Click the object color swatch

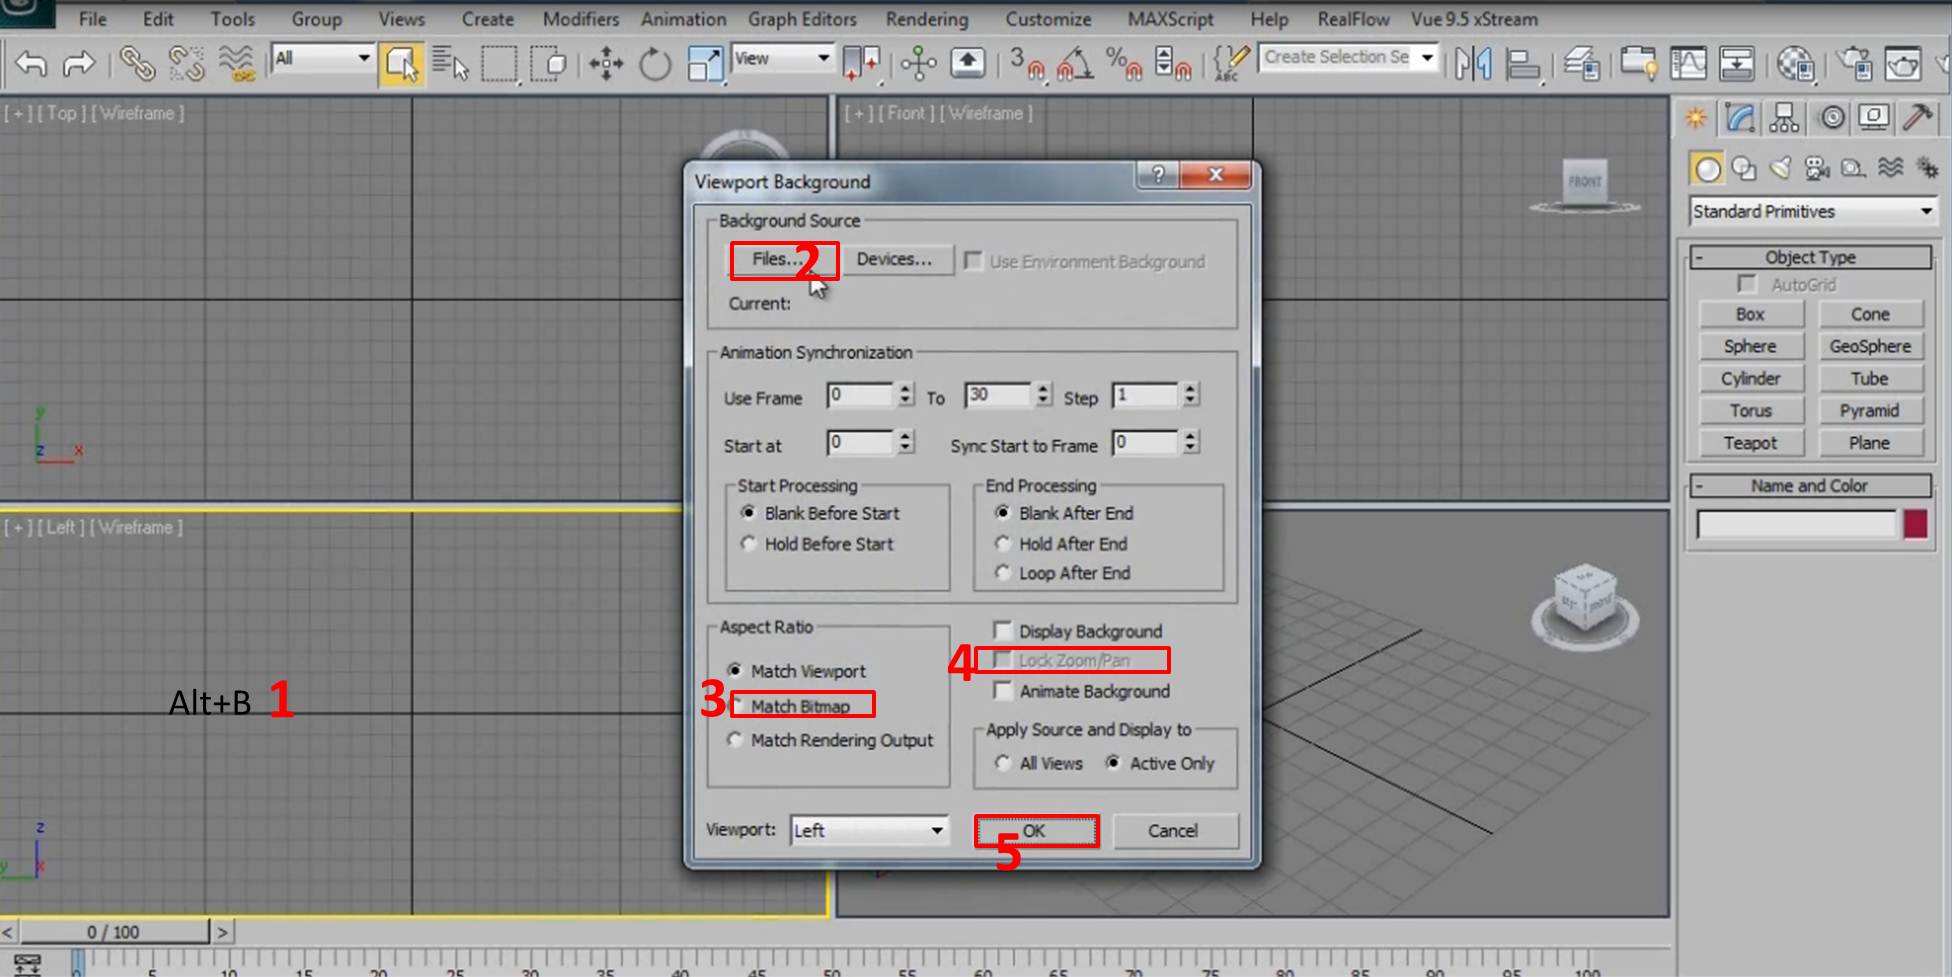1915,524
